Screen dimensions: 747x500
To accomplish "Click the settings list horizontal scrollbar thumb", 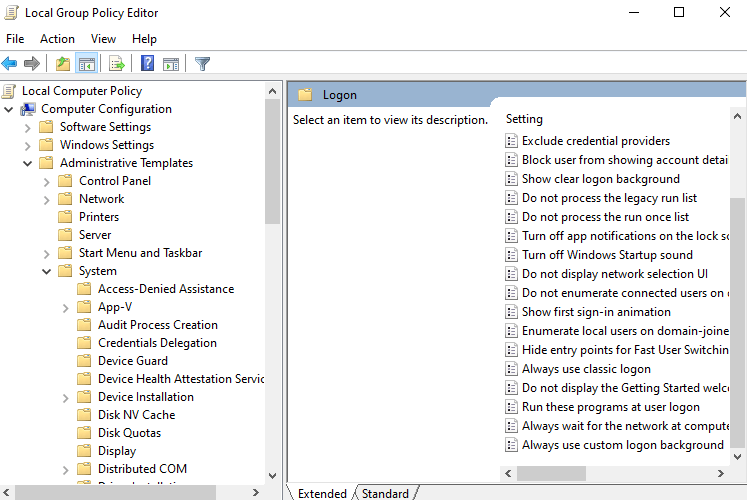I will coord(551,473).
